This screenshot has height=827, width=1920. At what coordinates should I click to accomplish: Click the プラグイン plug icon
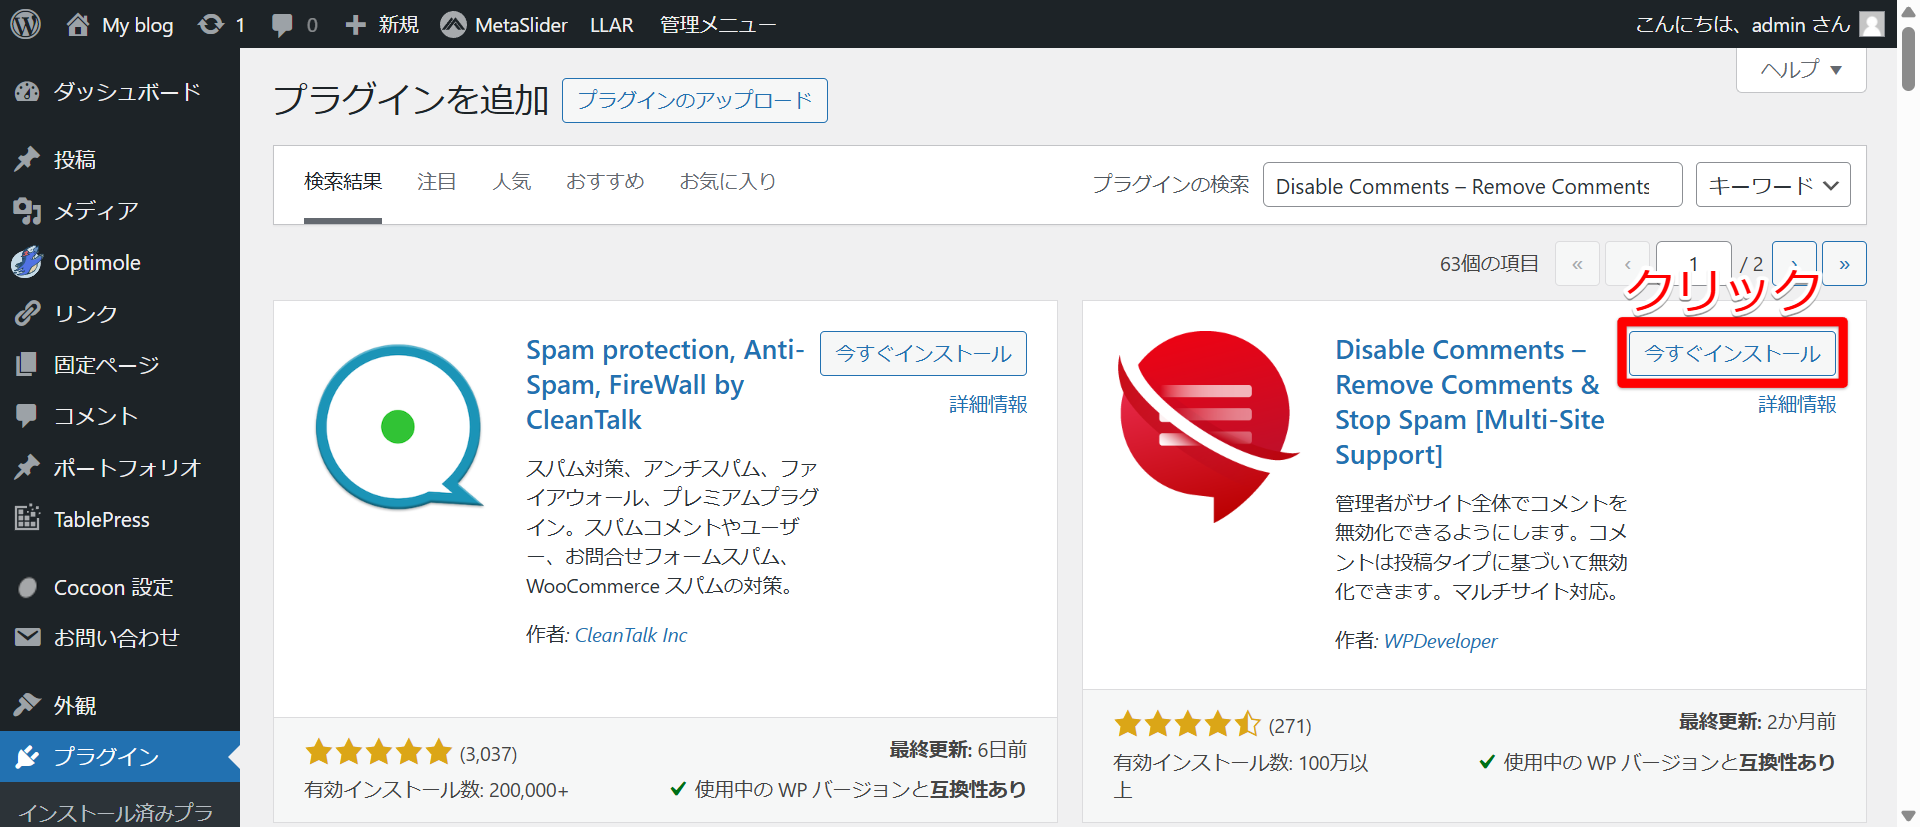click(27, 757)
